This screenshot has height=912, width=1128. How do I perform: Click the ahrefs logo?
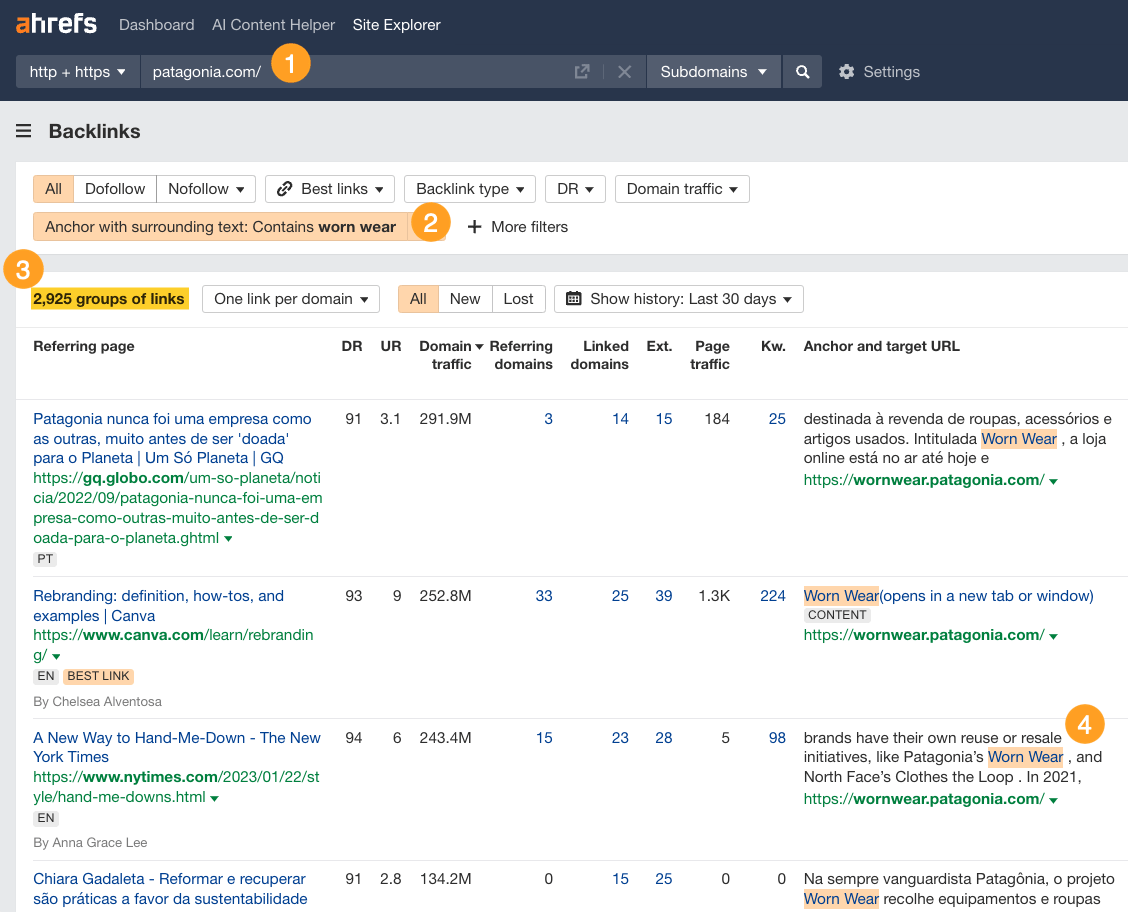coord(55,24)
